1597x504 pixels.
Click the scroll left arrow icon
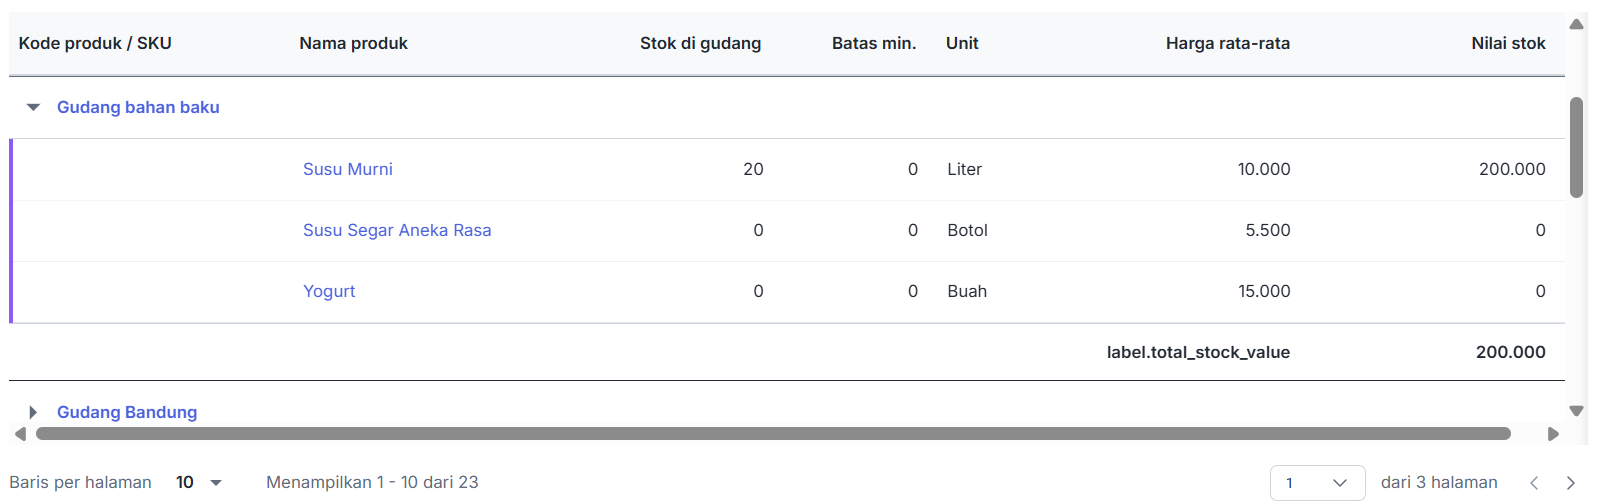pyautogui.click(x=20, y=434)
